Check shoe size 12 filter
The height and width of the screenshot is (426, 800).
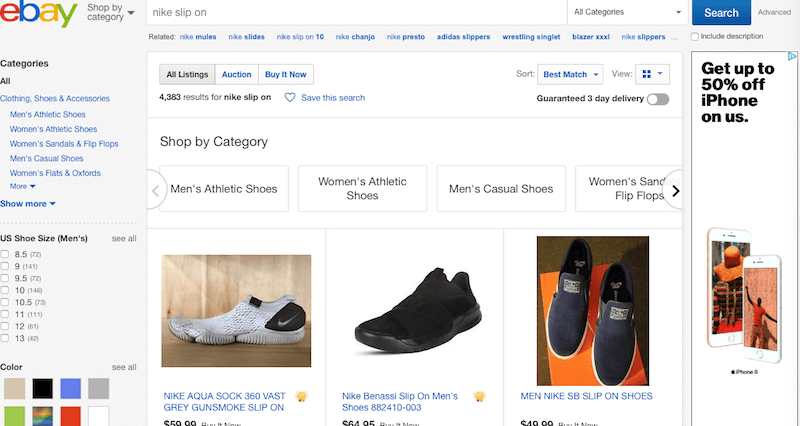5,326
